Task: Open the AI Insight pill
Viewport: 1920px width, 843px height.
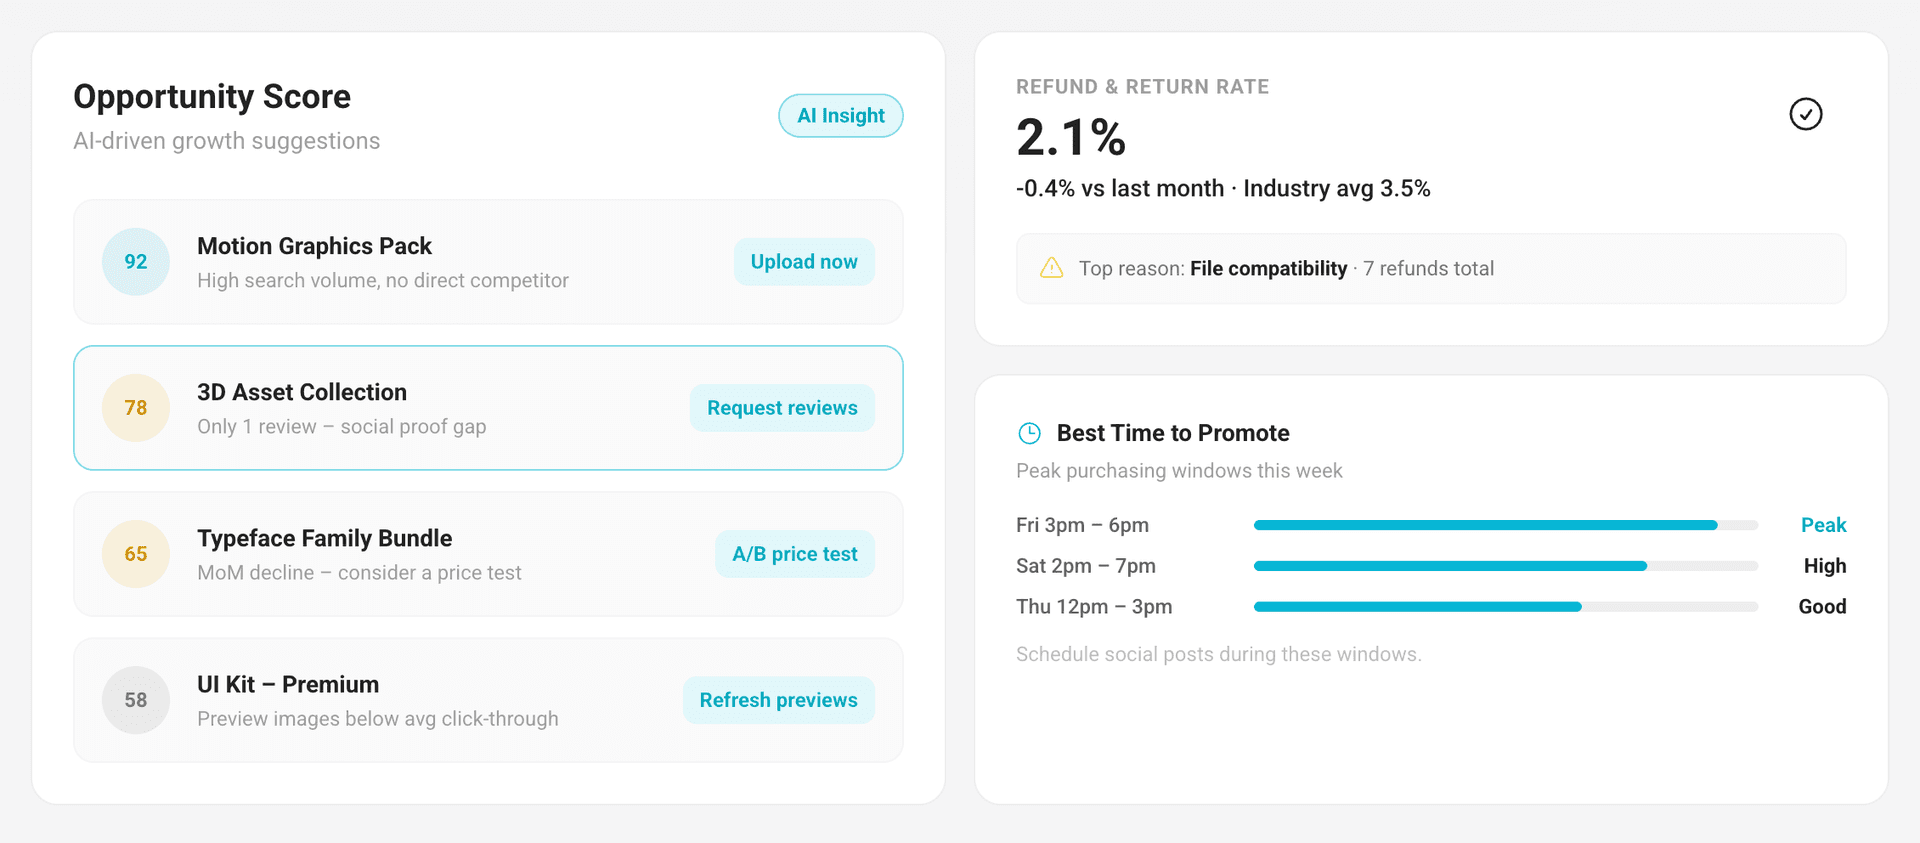Action: [x=841, y=116]
